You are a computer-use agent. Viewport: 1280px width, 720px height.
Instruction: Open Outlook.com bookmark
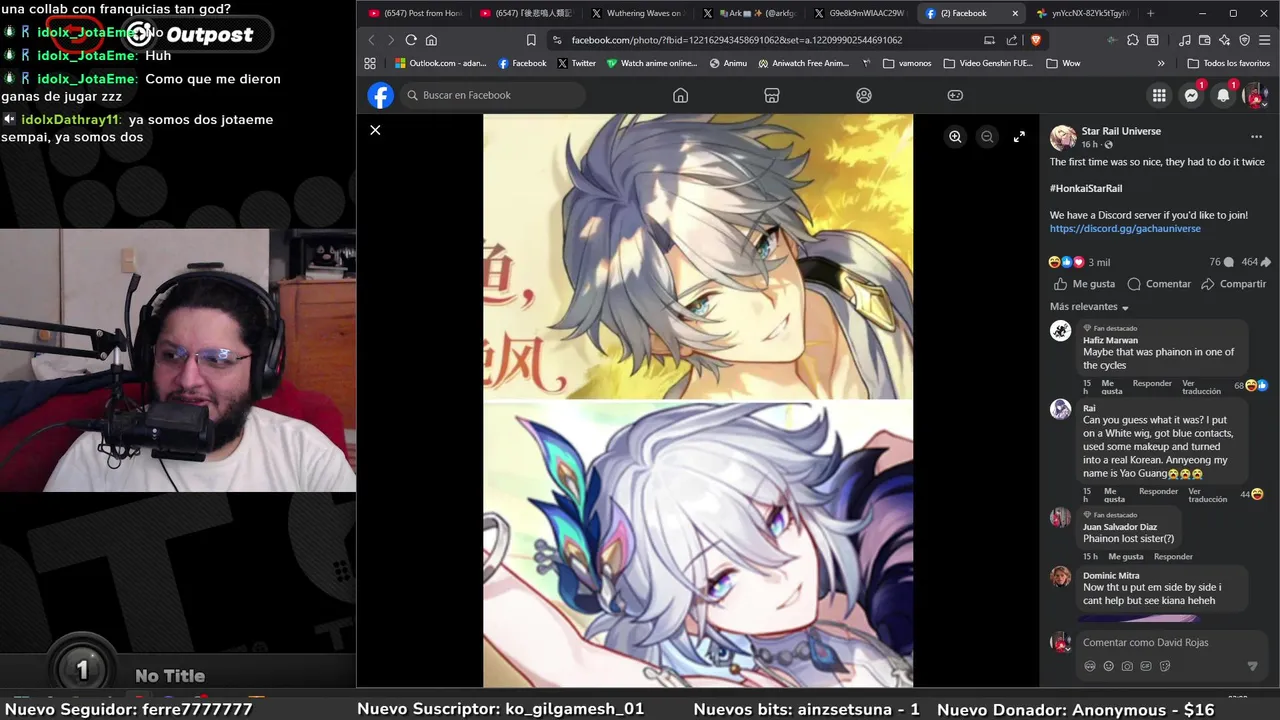coord(440,63)
